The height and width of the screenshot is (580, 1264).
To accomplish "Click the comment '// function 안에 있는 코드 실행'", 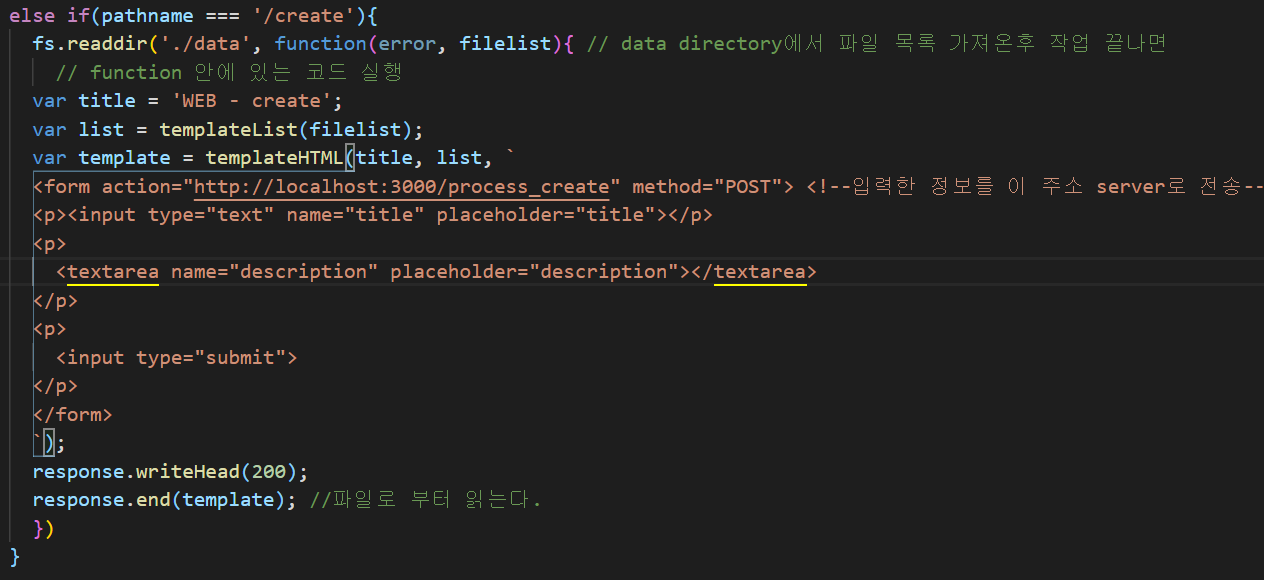I will [229, 72].
